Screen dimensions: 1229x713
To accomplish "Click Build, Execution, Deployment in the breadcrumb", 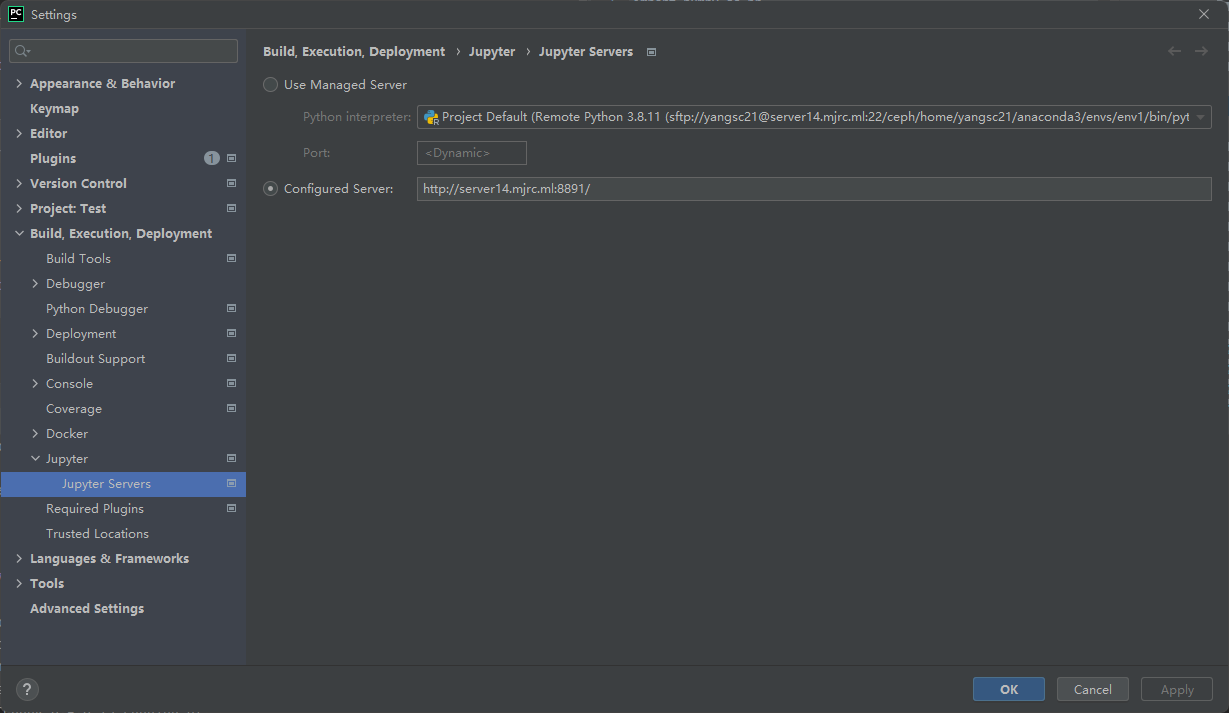I will pos(354,51).
